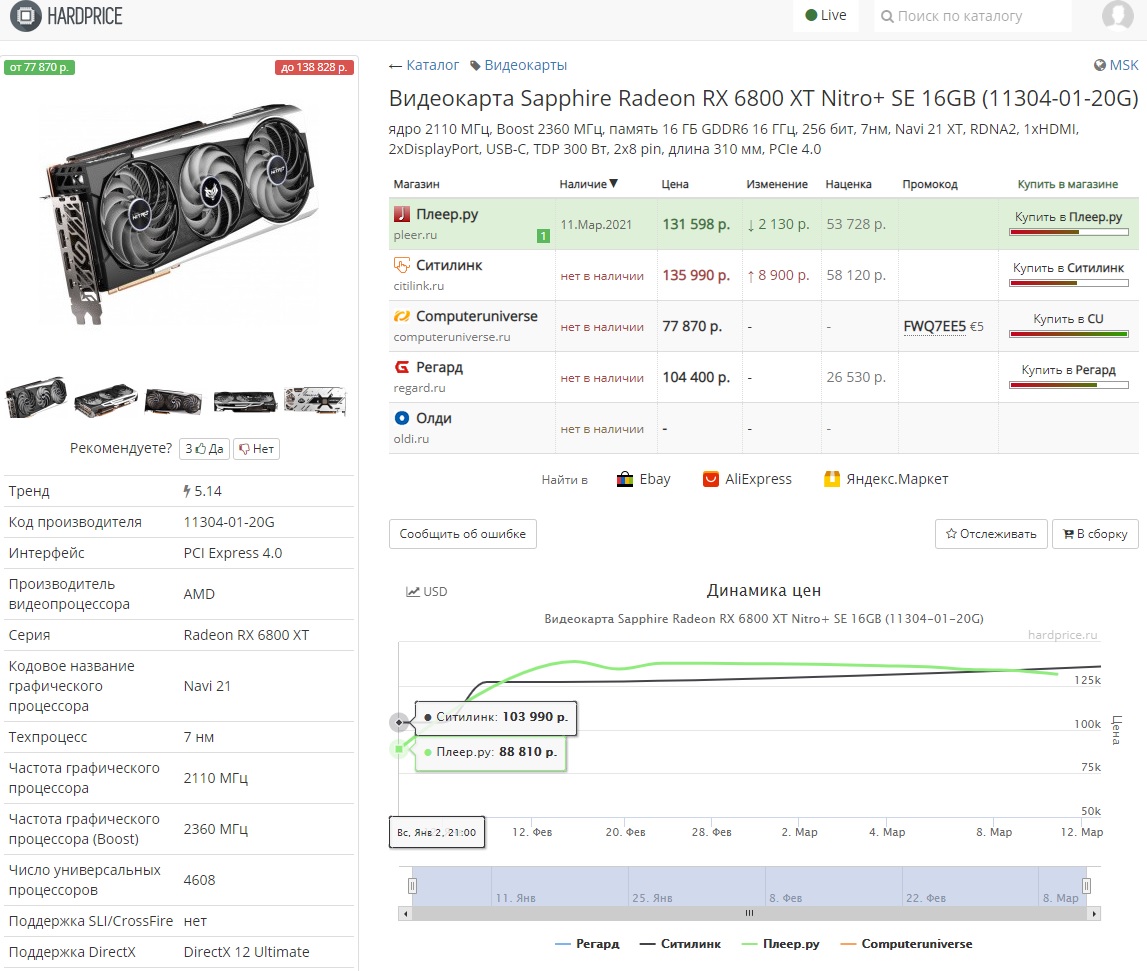Click the chart scrollbar left arrow

(x=405, y=913)
